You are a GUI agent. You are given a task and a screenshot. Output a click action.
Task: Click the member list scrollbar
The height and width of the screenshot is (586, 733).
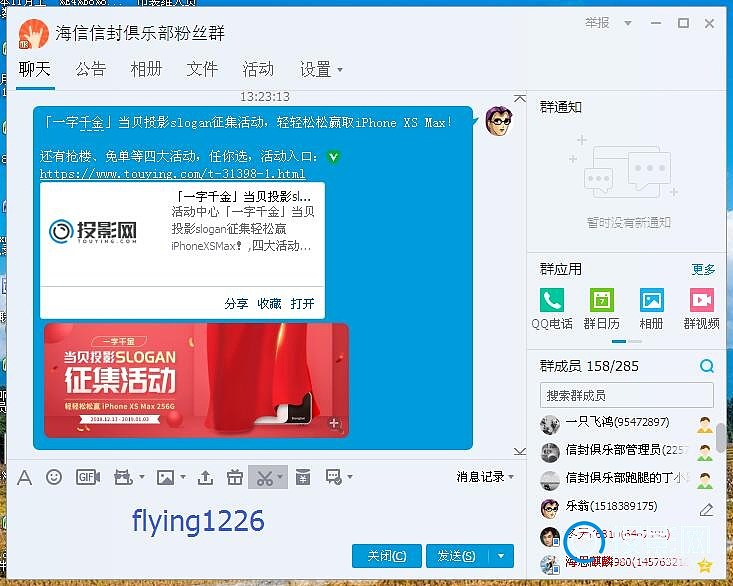(x=720, y=437)
